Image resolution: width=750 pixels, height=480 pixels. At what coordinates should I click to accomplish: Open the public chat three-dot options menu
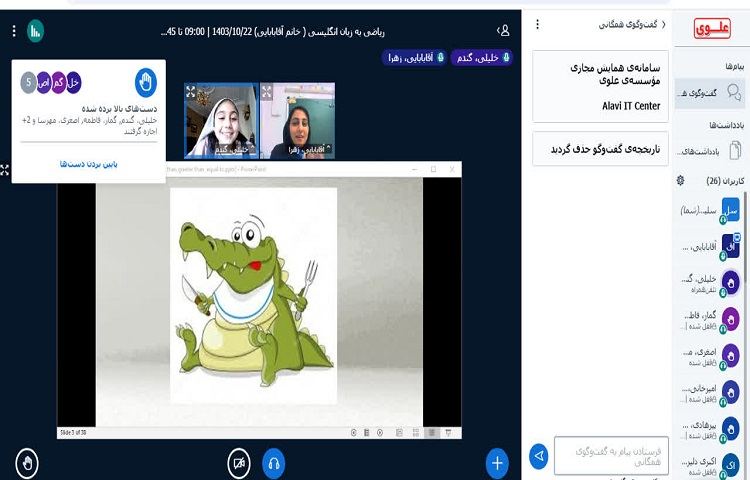tap(538, 24)
